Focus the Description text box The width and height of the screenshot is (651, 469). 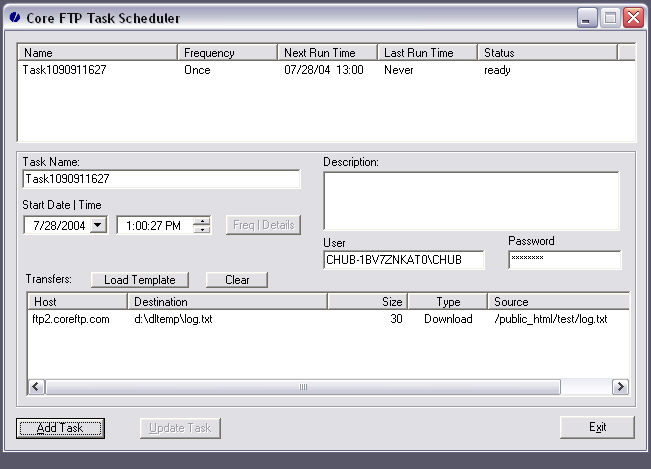click(470, 201)
